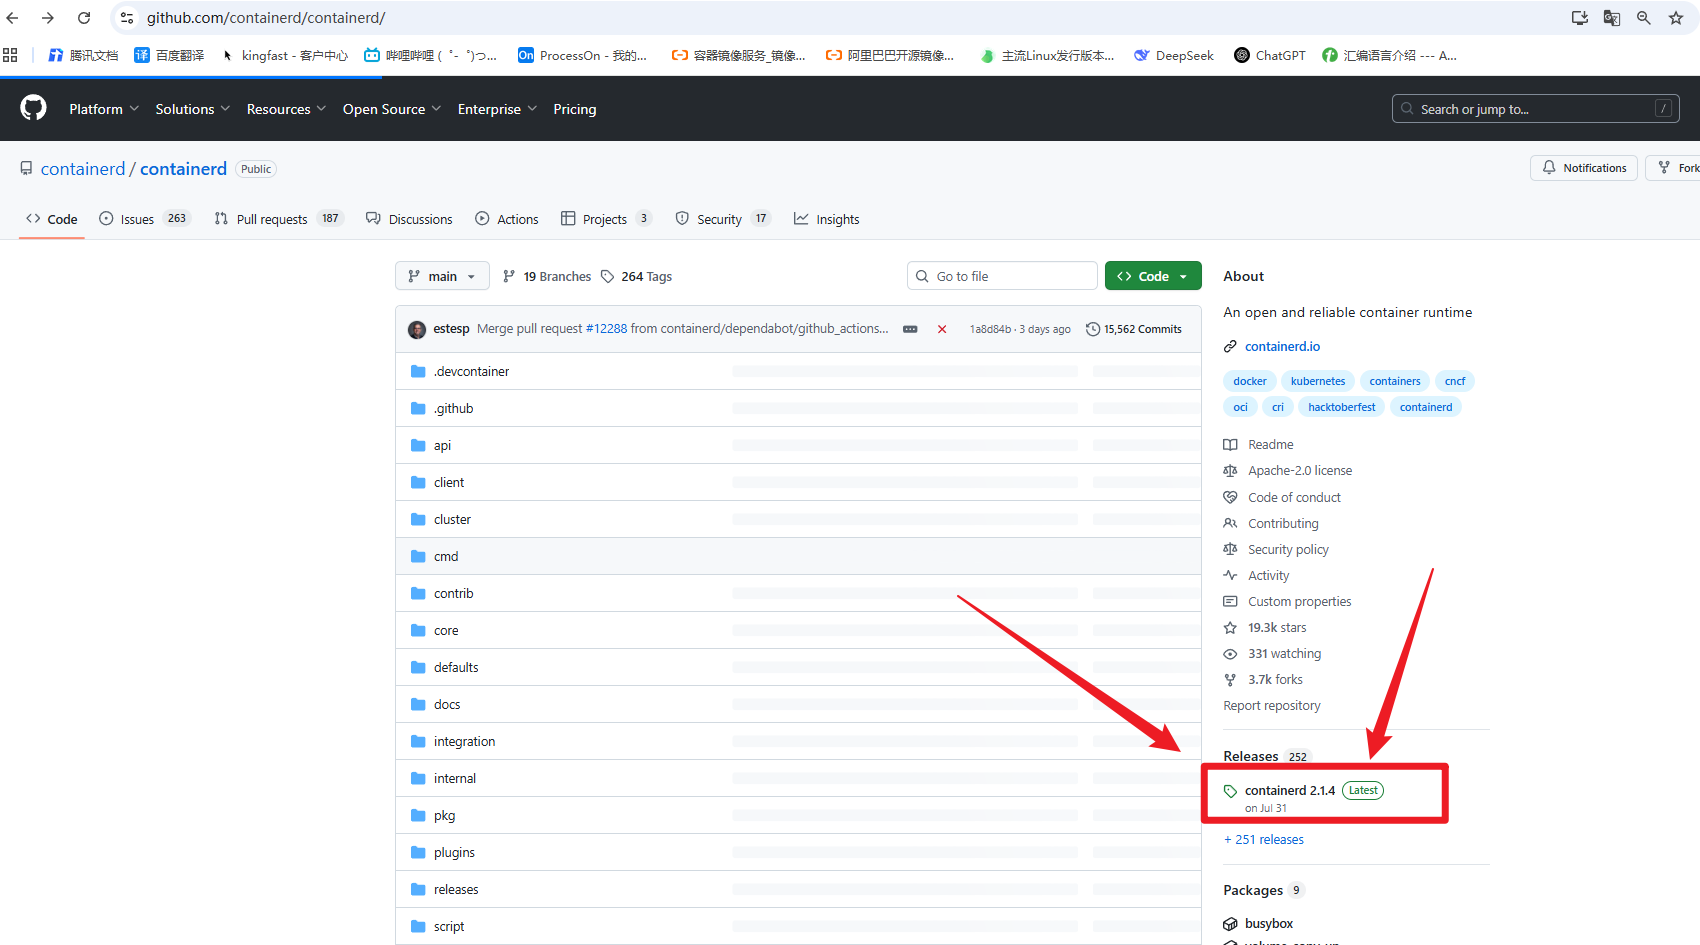1700x945 pixels.
Task: Switch to the Security tab
Action: pyautogui.click(x=723, y=219)
